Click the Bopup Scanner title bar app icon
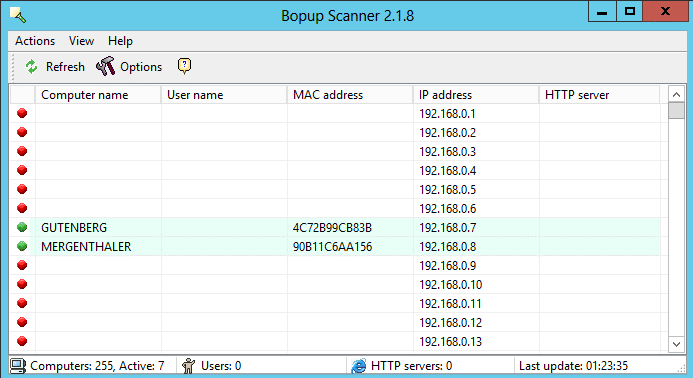 pyautogui.click(x=18, y=15)
